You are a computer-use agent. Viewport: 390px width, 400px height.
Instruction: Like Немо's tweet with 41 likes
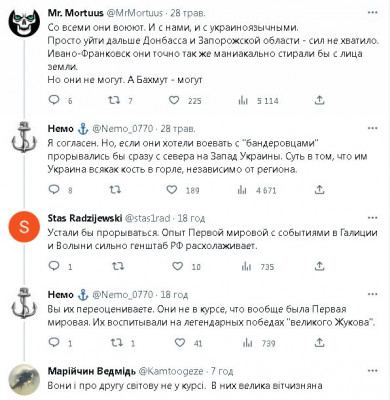(x=180, y=342)
